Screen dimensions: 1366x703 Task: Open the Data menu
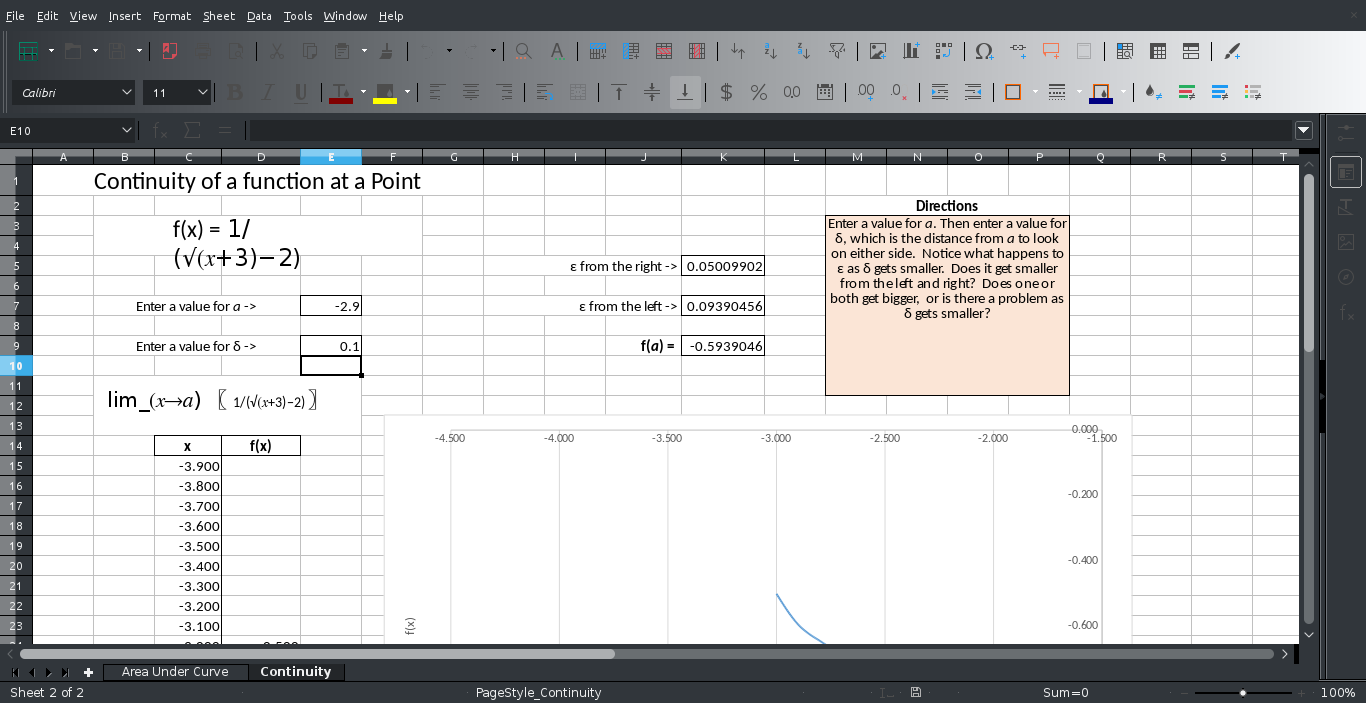[259, 16]
